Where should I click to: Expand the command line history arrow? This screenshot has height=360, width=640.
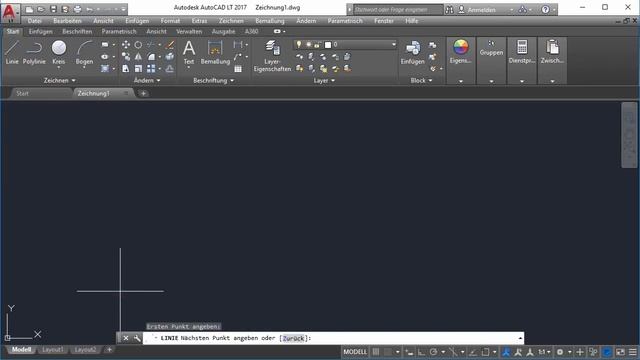(520, 338)
